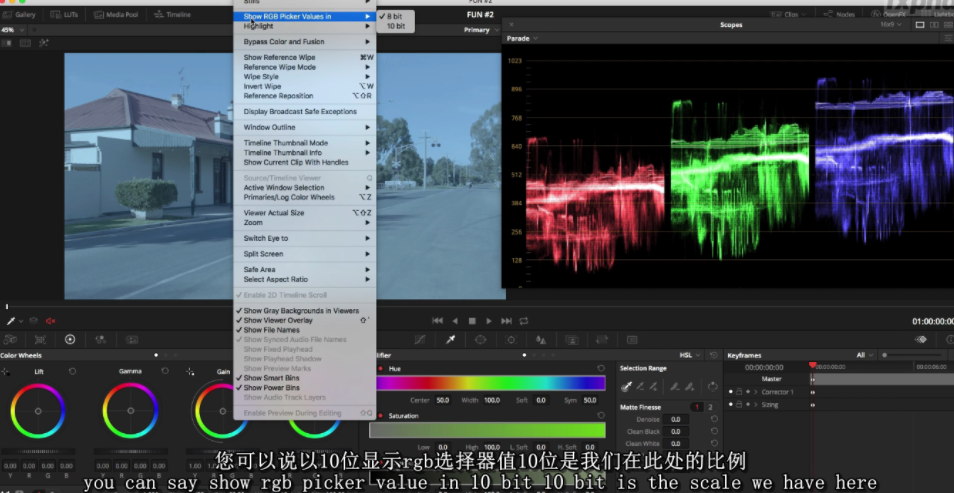Viewport: 954px width, 493px height.
Task: Open the Parade scope type dropdown
Action: (x=522, y=39)
